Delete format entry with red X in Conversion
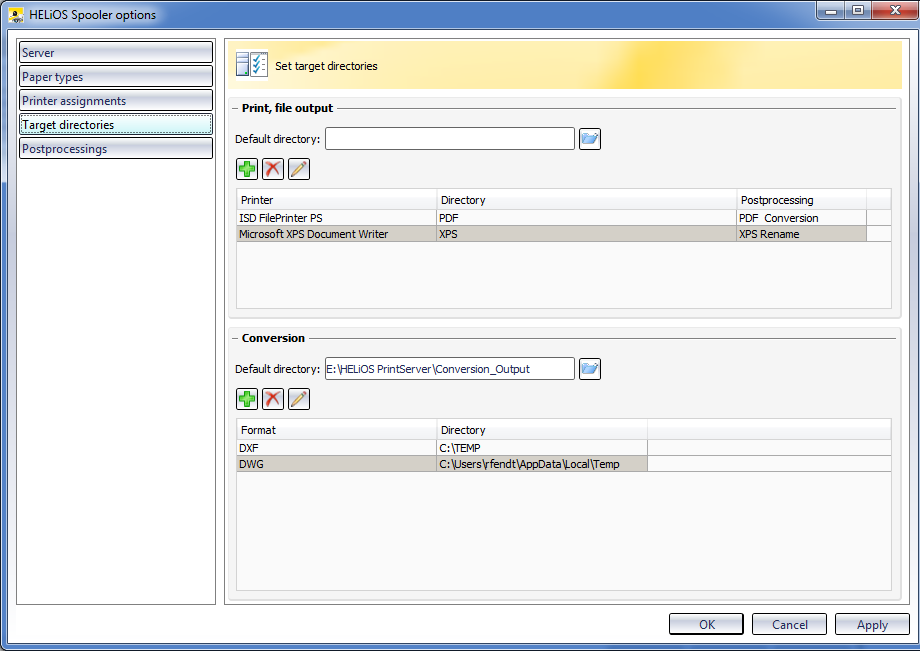920x651 pixels. (x=273, y=399)
